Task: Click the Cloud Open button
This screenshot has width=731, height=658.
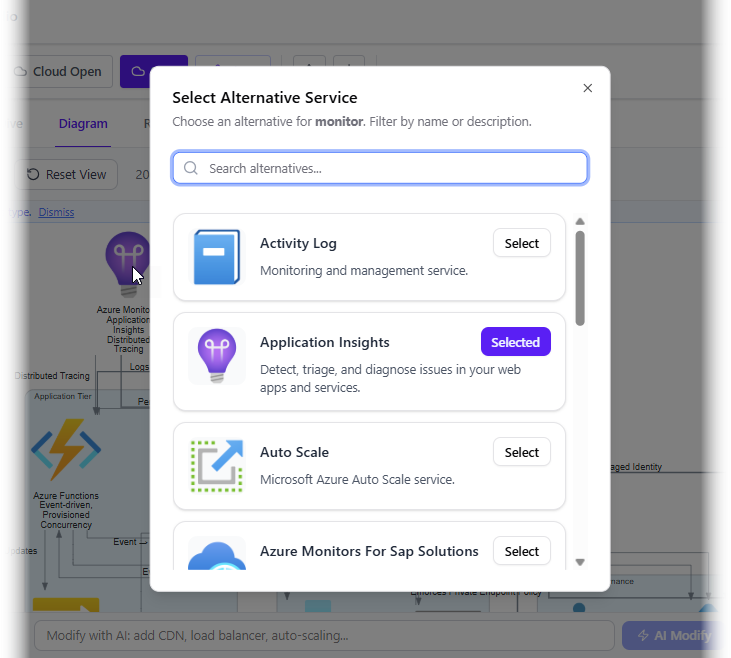Action: [60, 71]
